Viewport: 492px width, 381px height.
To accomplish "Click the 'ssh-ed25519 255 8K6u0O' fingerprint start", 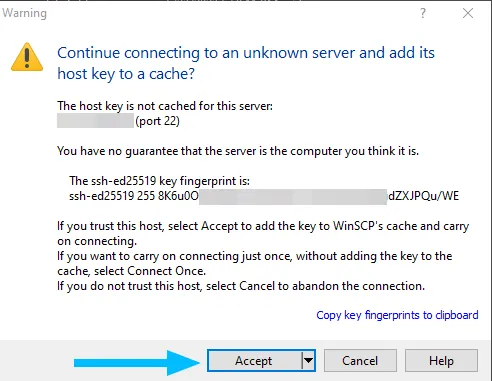I will tap(134, 196).
